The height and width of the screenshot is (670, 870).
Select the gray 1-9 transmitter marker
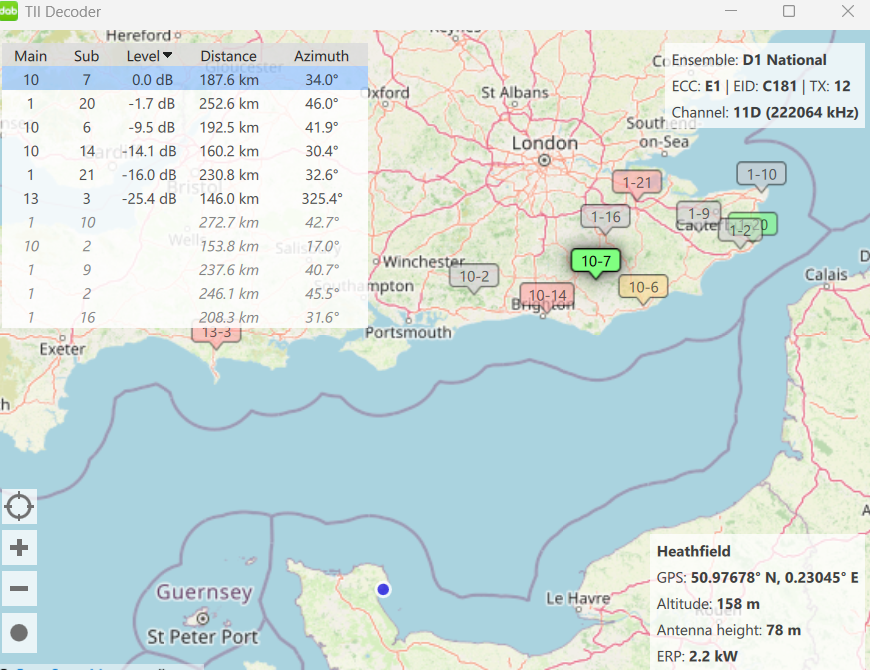coord(699,214)
